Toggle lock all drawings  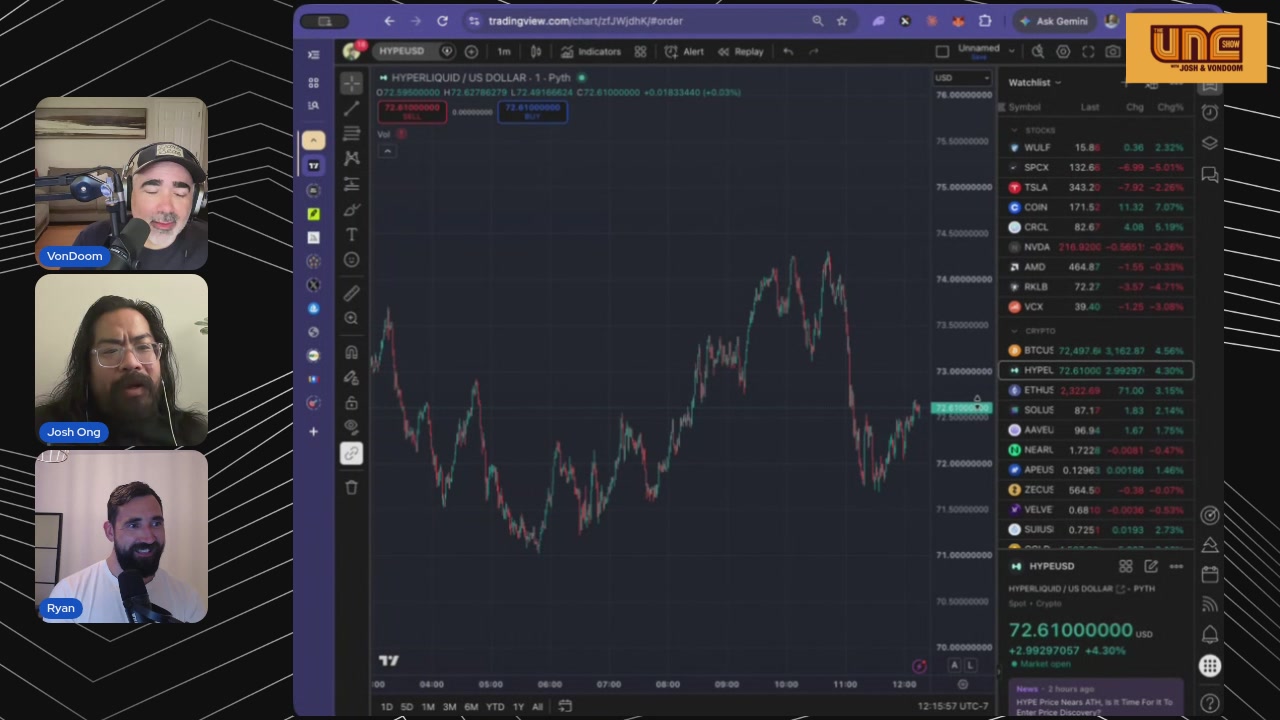[351, 403]
